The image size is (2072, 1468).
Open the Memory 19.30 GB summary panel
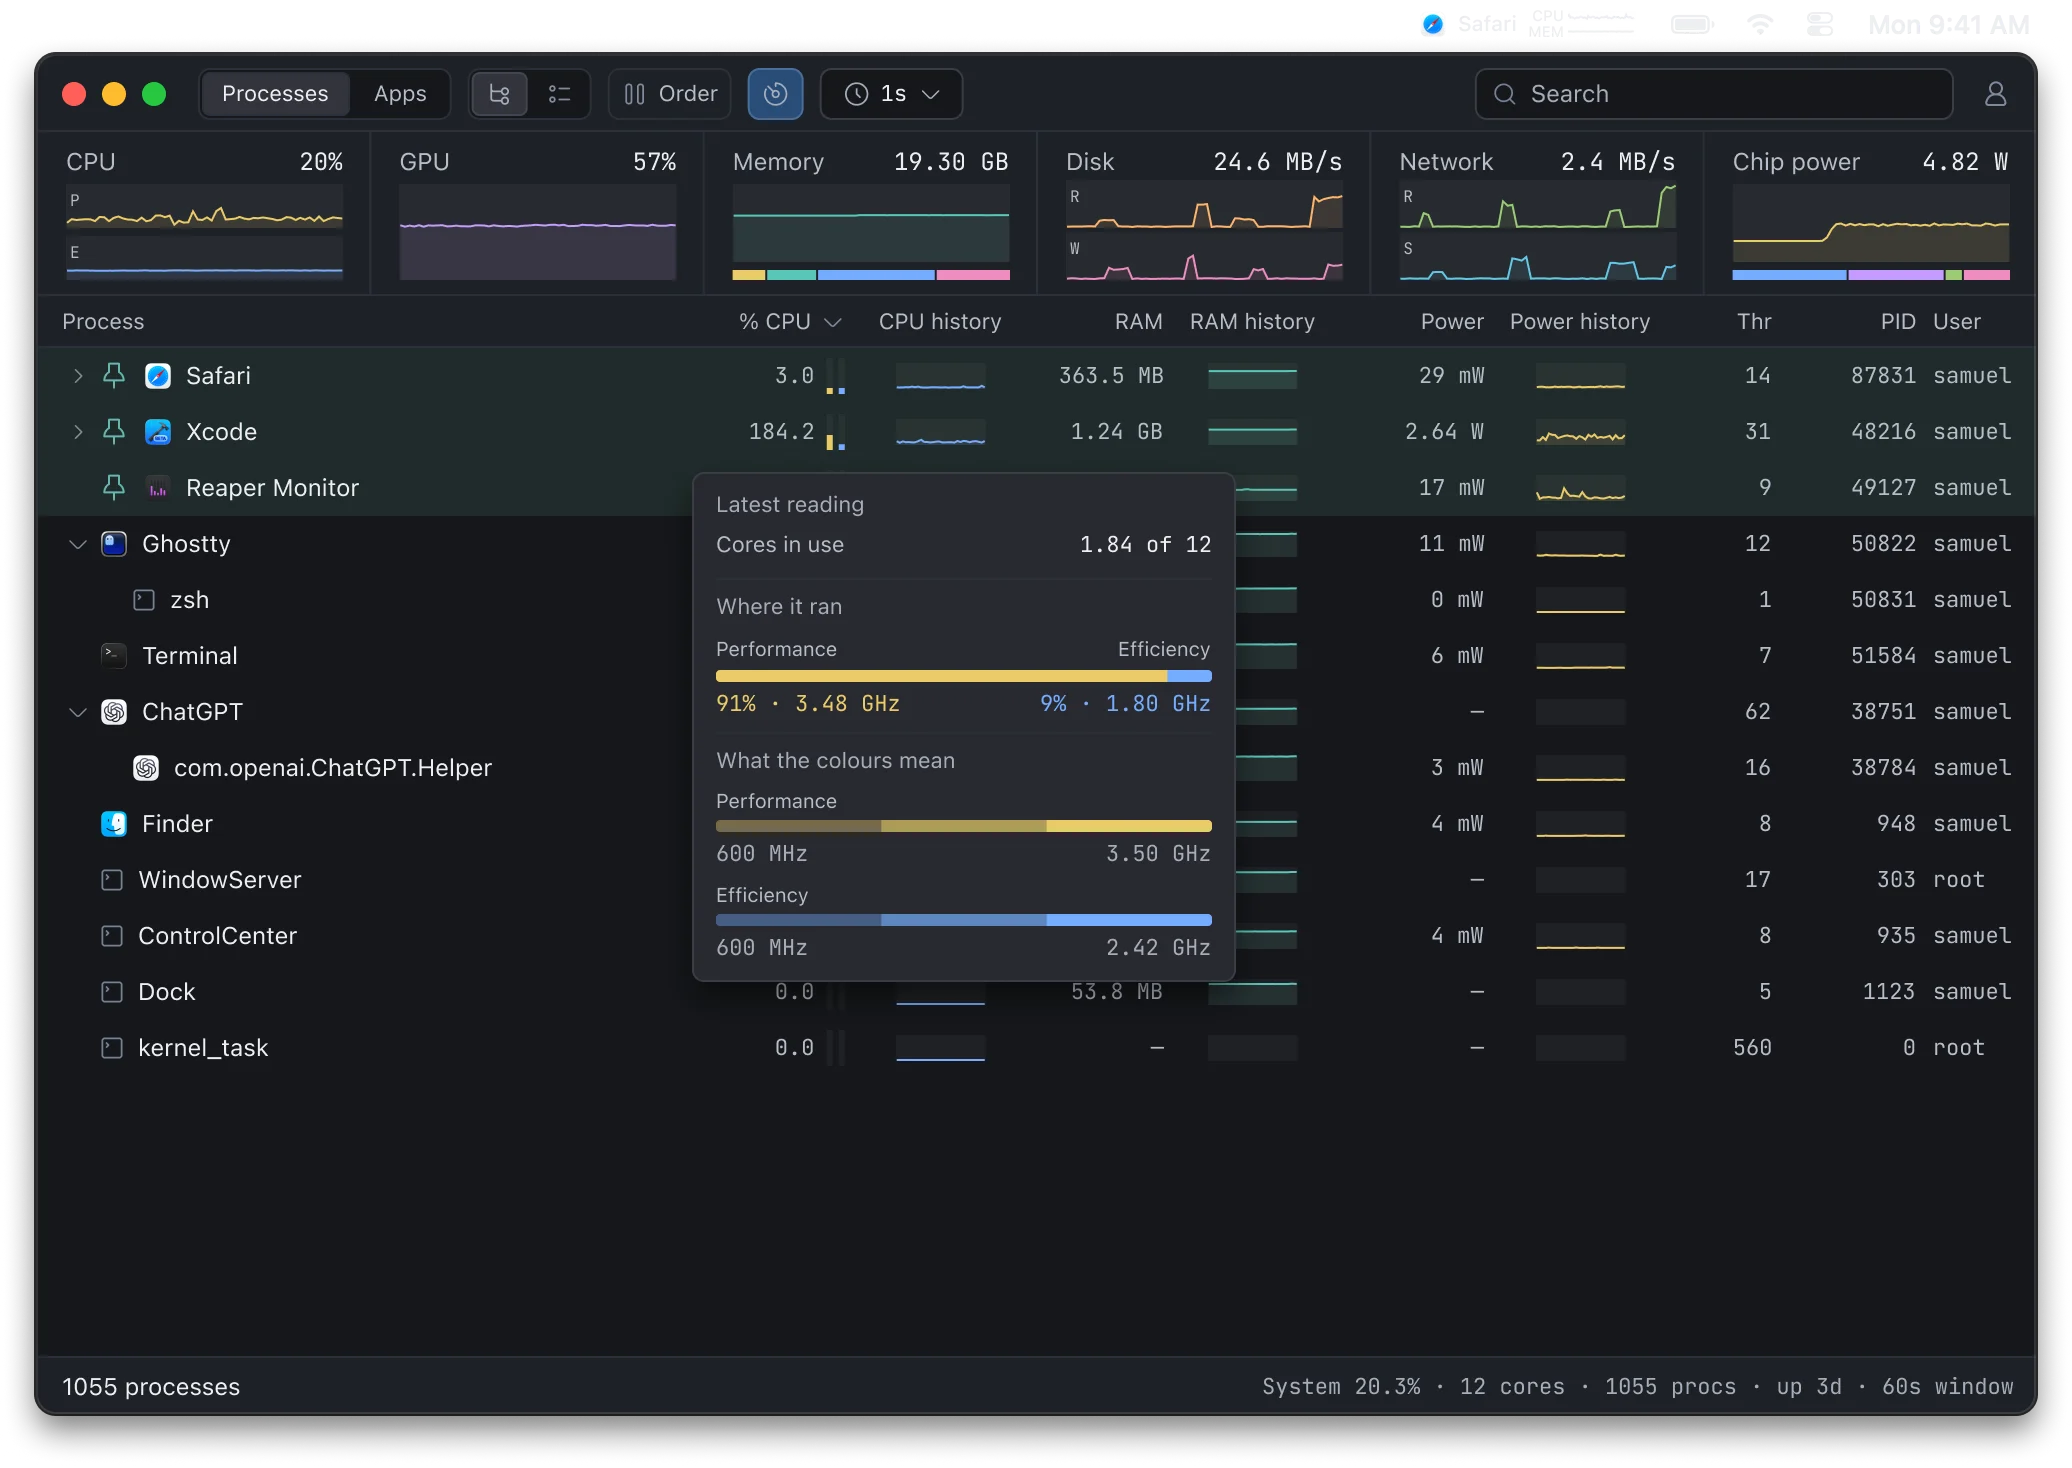coord(870,214)
